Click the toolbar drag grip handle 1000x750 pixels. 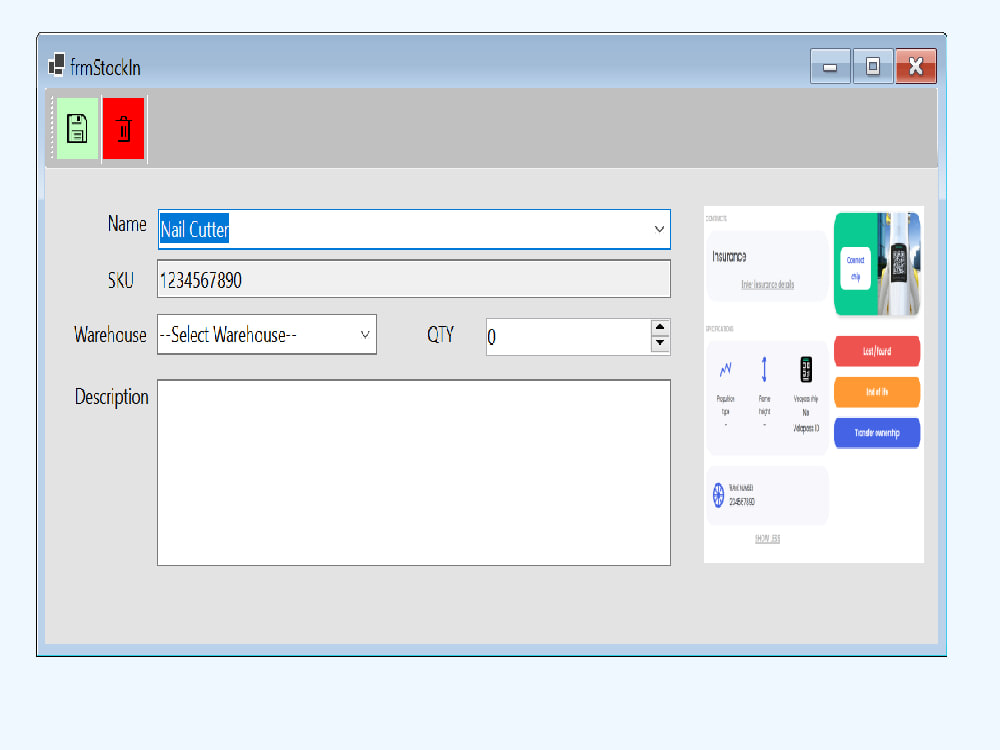[52, 128]
